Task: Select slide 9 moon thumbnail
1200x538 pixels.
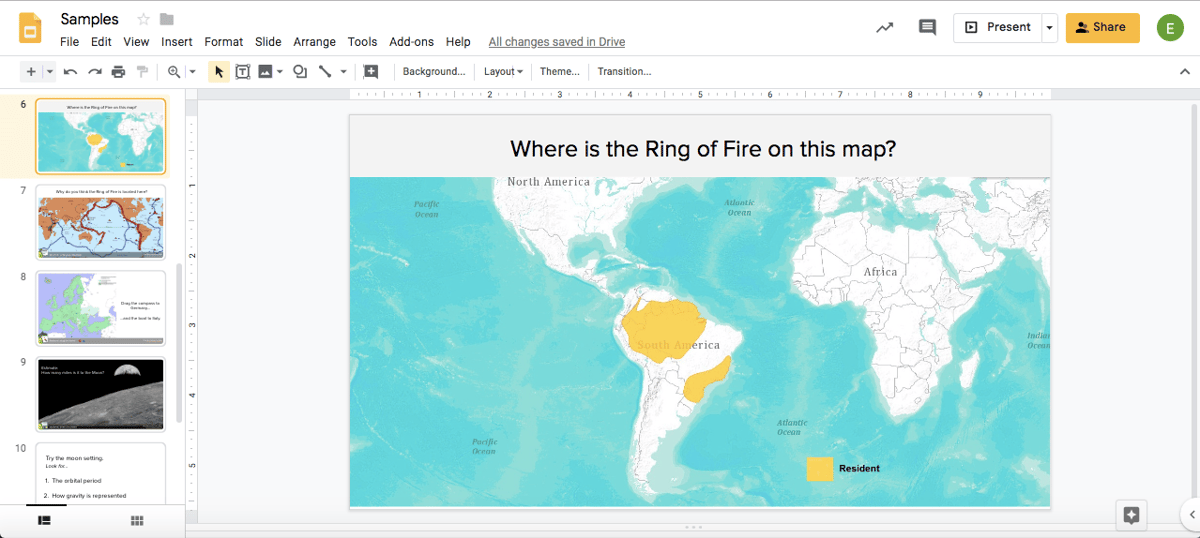Action: [100, 394]
